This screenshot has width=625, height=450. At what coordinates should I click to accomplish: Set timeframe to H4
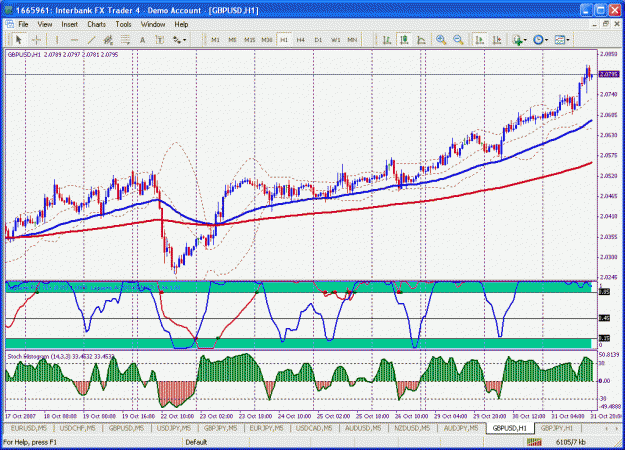tap(301, 40)
